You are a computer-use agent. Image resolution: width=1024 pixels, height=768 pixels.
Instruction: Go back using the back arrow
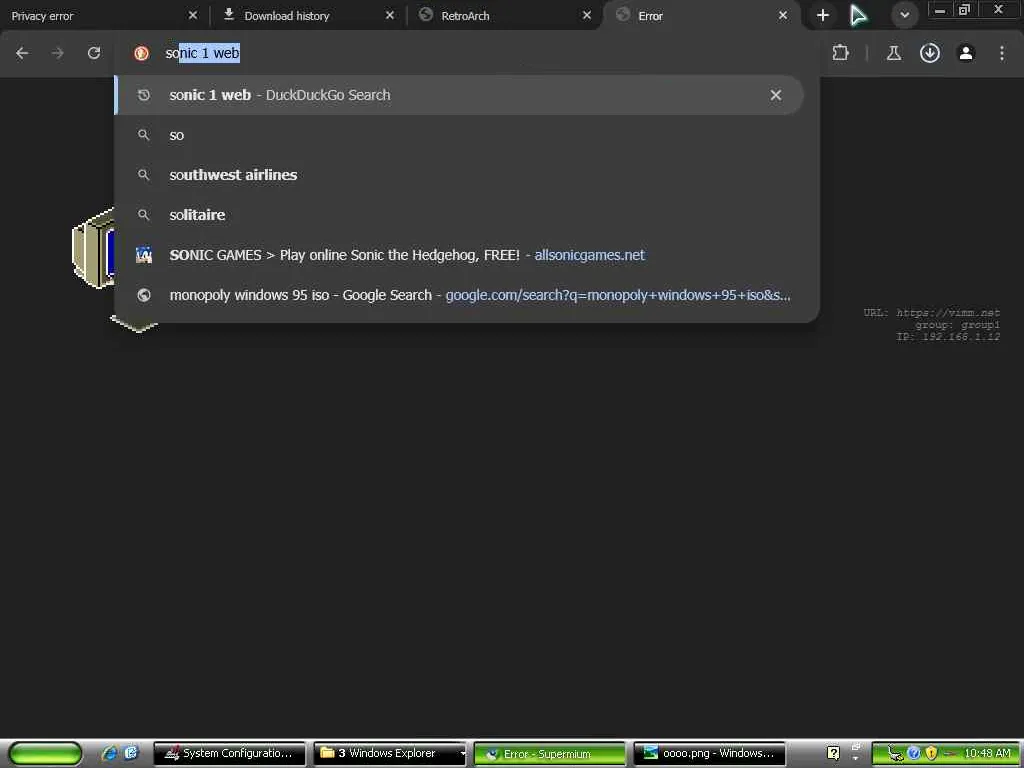22,54
